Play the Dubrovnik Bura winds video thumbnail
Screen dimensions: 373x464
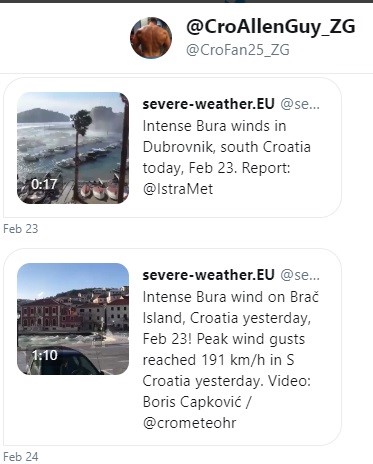click(73, 148)
